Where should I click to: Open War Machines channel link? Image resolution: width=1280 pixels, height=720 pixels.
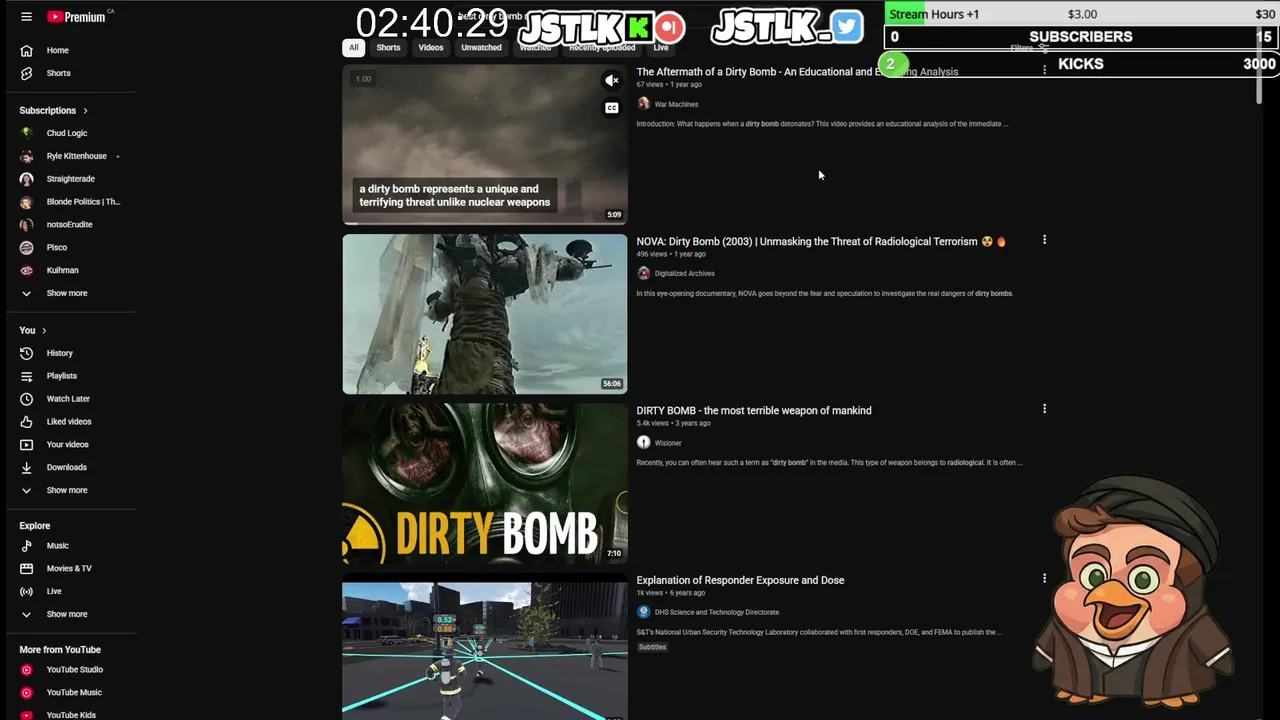[676, 104]
